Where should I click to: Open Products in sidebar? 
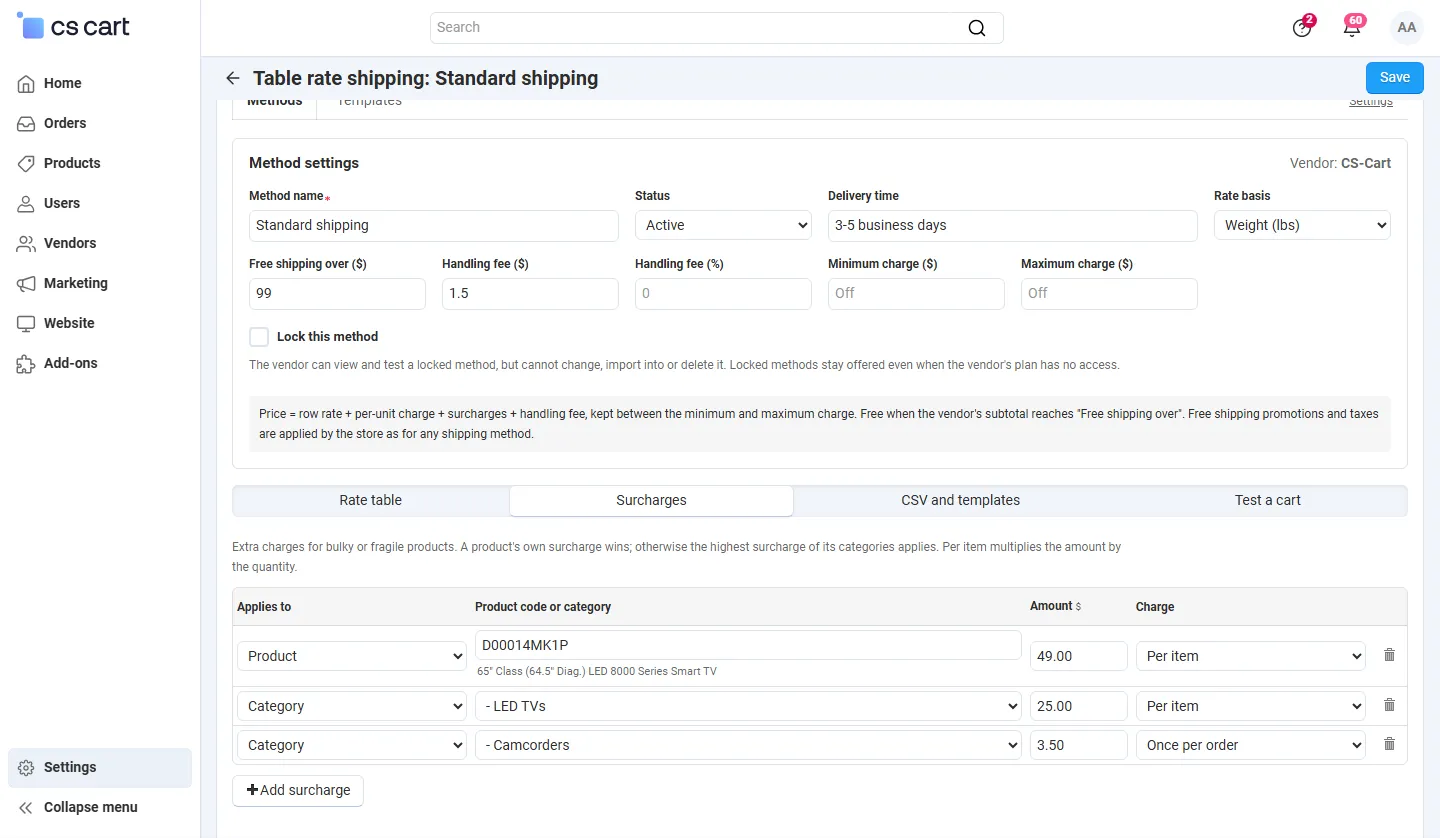72,163
